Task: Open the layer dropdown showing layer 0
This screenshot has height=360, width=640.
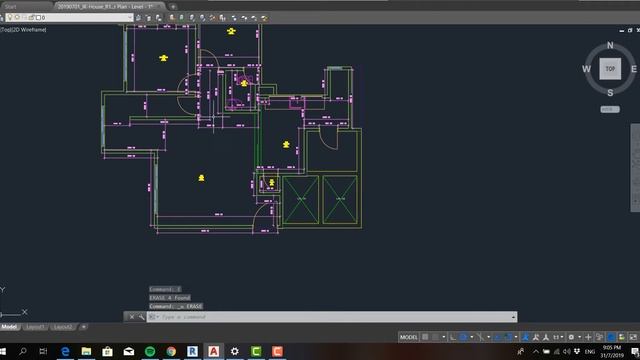Action: [68, 18]
